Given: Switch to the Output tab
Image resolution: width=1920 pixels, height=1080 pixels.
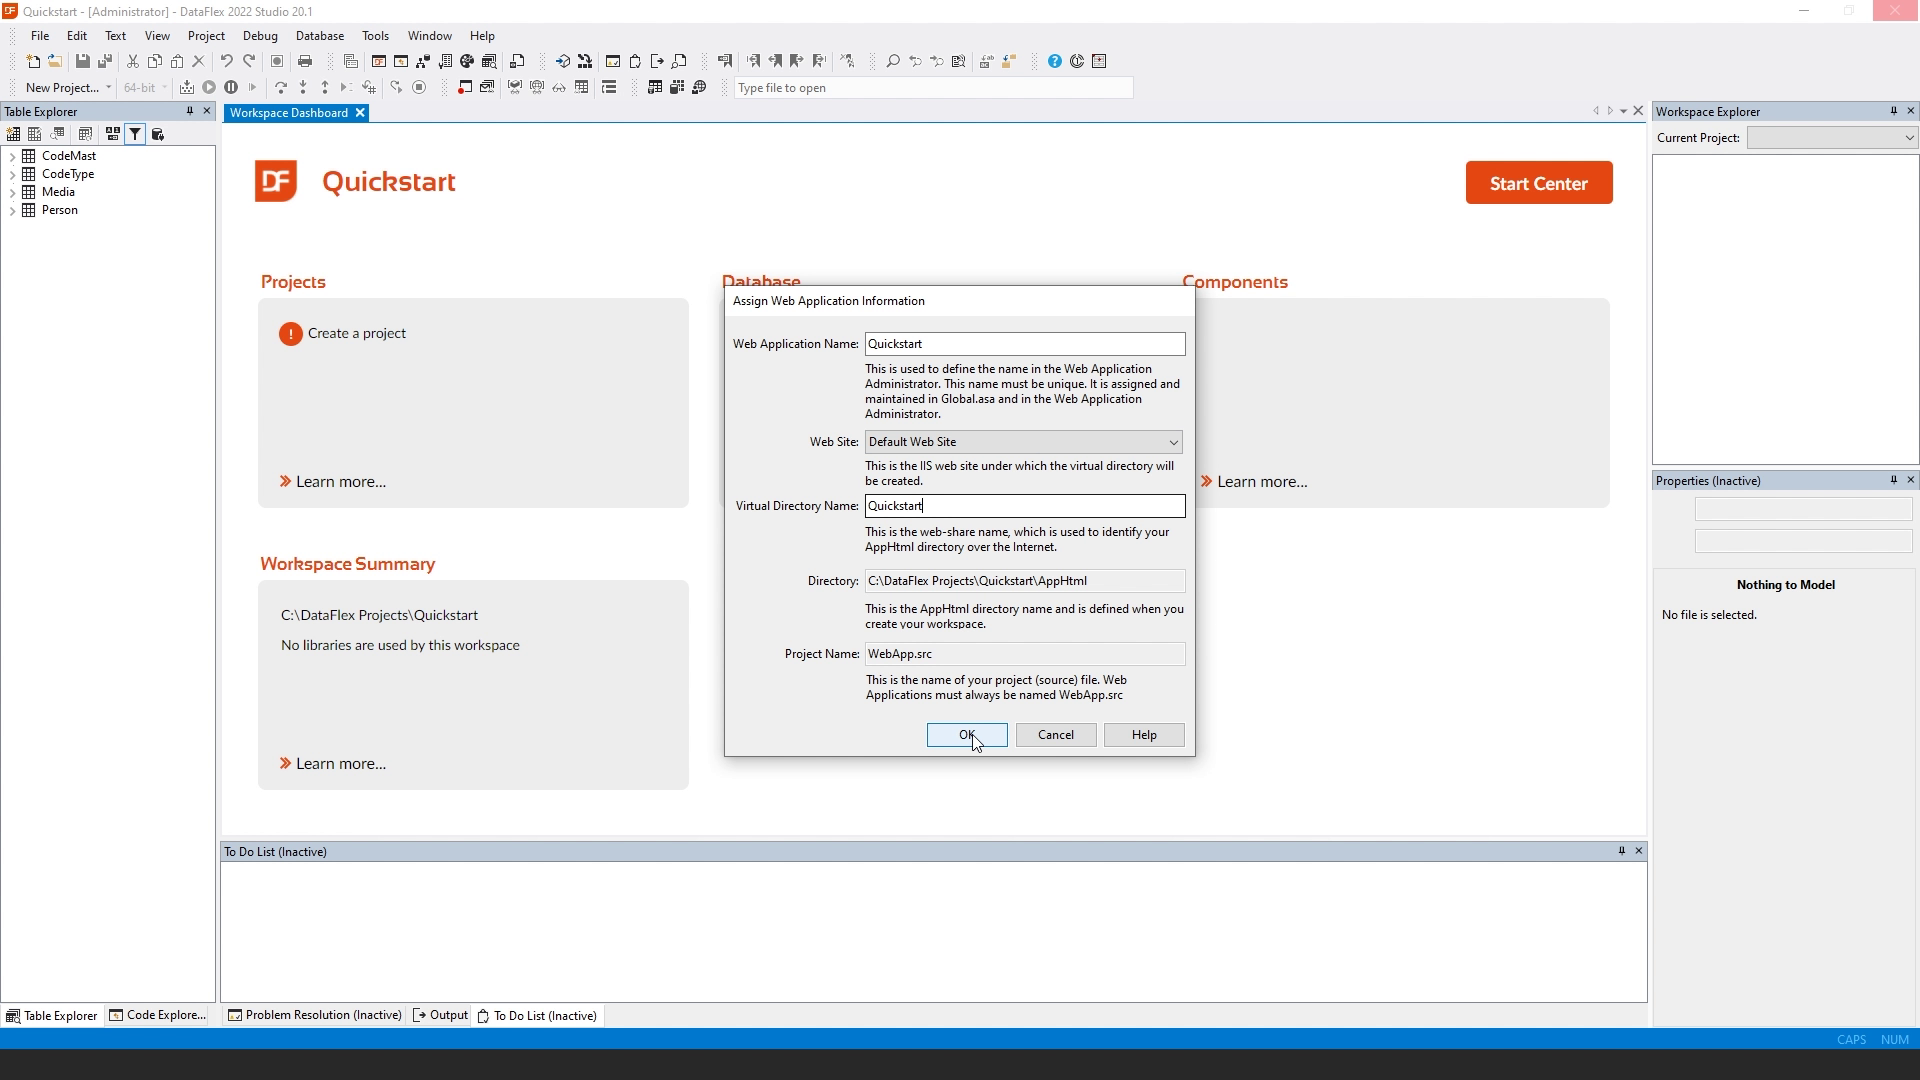Looking at the screenshot, I should tap(440, 1015).
